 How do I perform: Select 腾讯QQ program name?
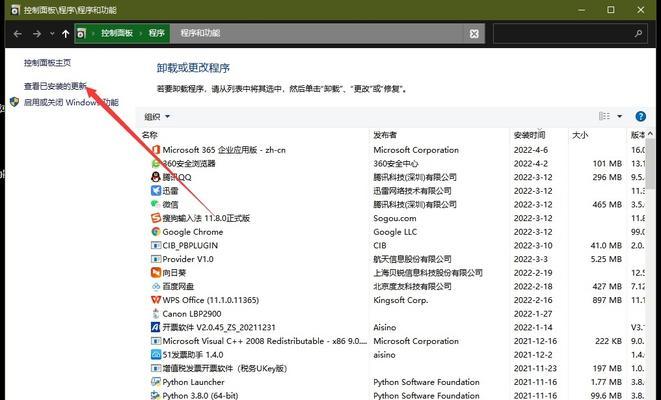pyautogui.click(x=177, y=177)
